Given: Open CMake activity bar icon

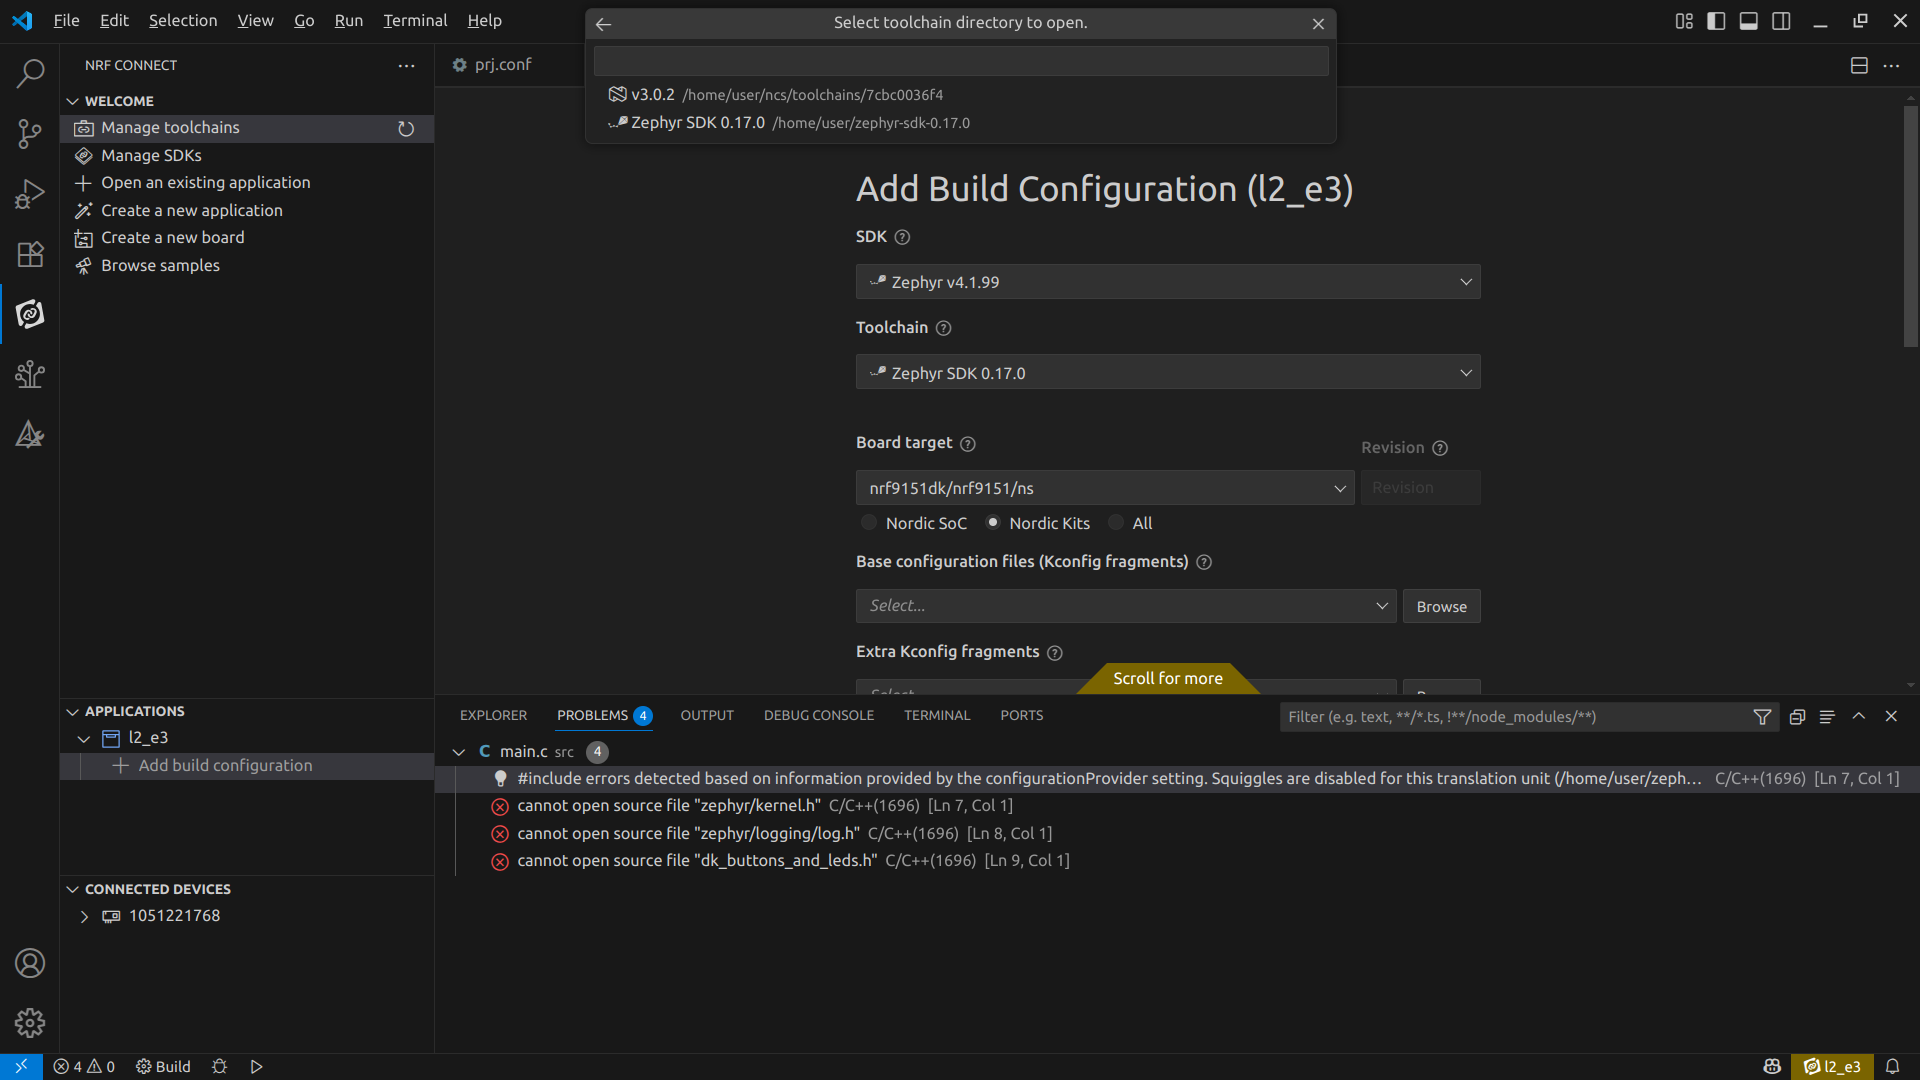Looking at the screenshot, I should [x=30, y=434].
